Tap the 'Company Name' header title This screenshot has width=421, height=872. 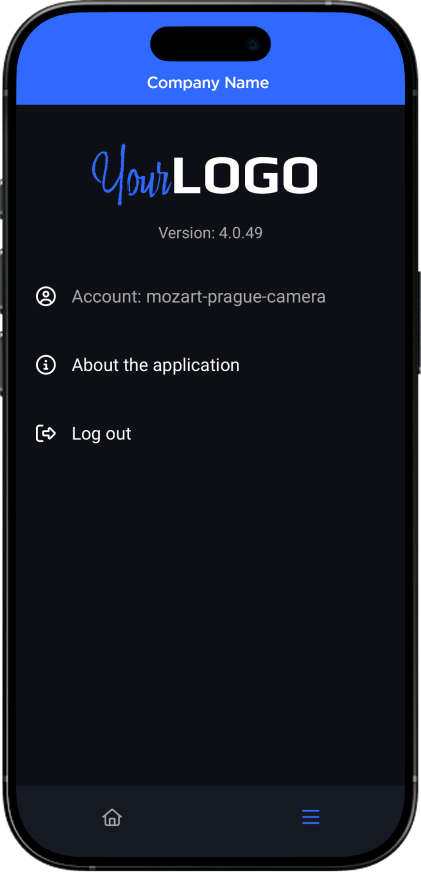pyautogui.click(x=208, y=83)
